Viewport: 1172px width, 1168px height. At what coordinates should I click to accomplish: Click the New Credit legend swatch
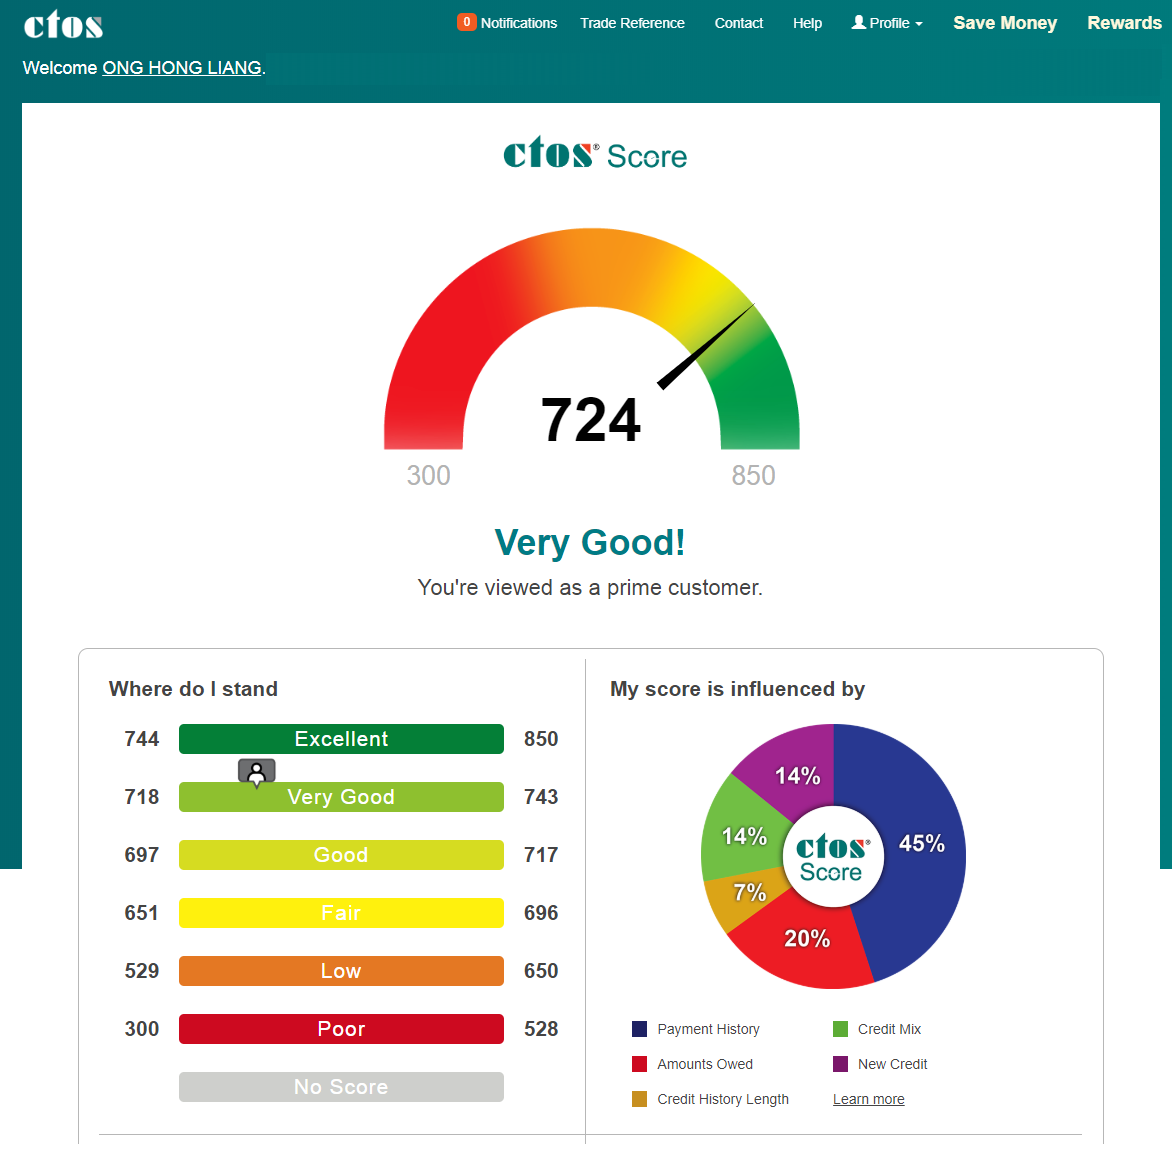(x=840, y=1064)
